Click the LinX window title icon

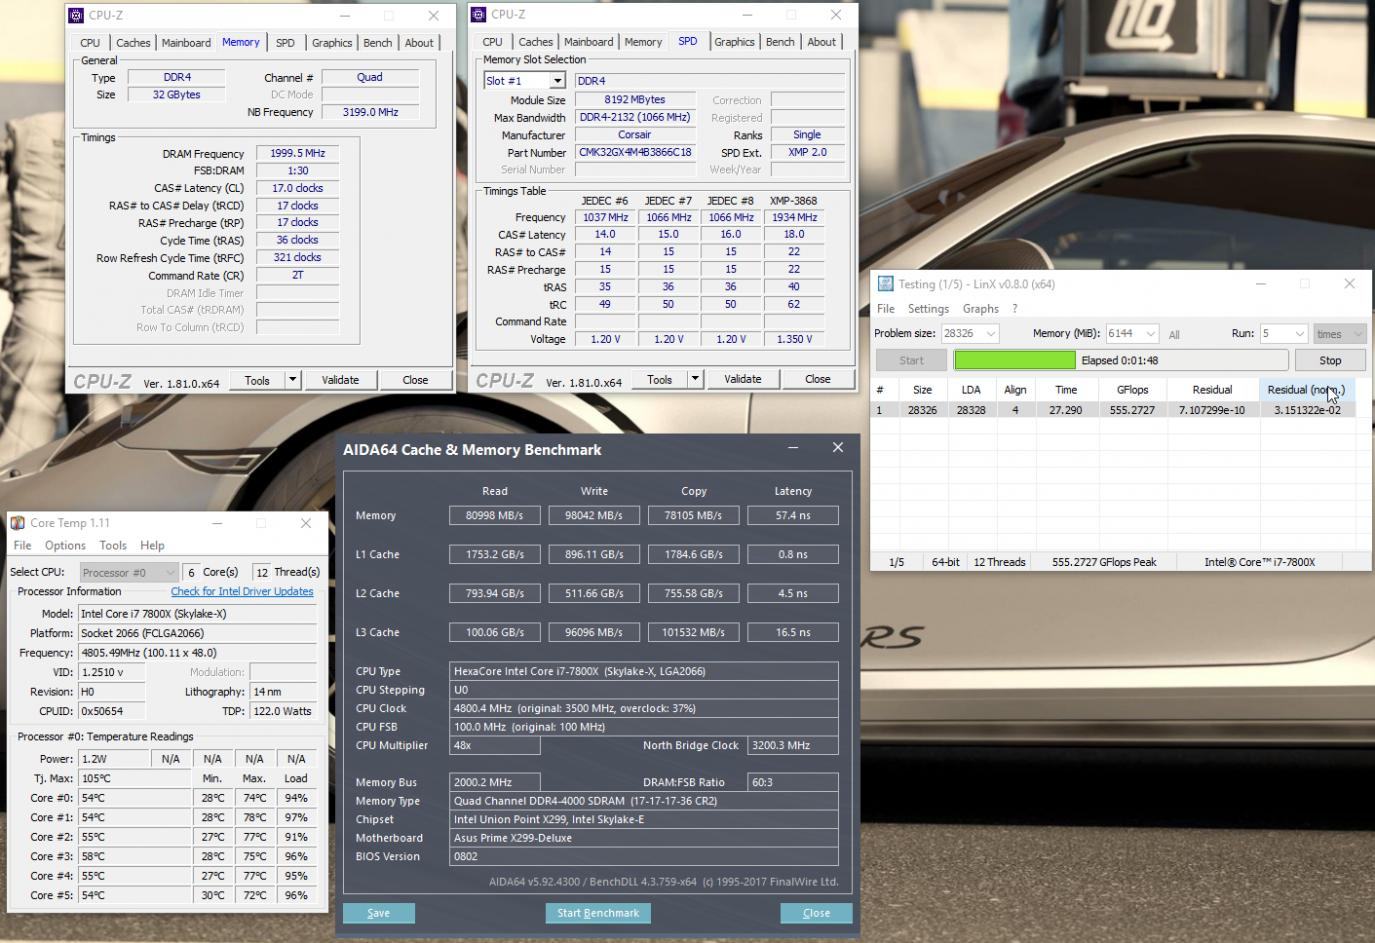click(884, 284)
